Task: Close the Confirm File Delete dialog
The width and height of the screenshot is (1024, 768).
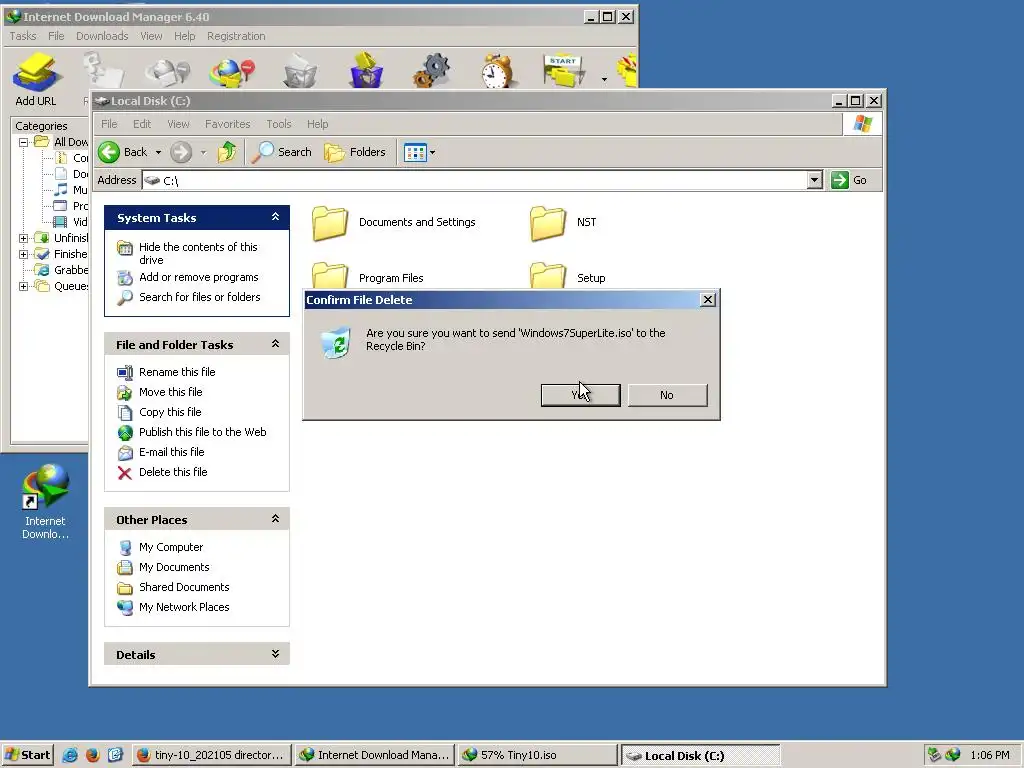Action: 707,300
